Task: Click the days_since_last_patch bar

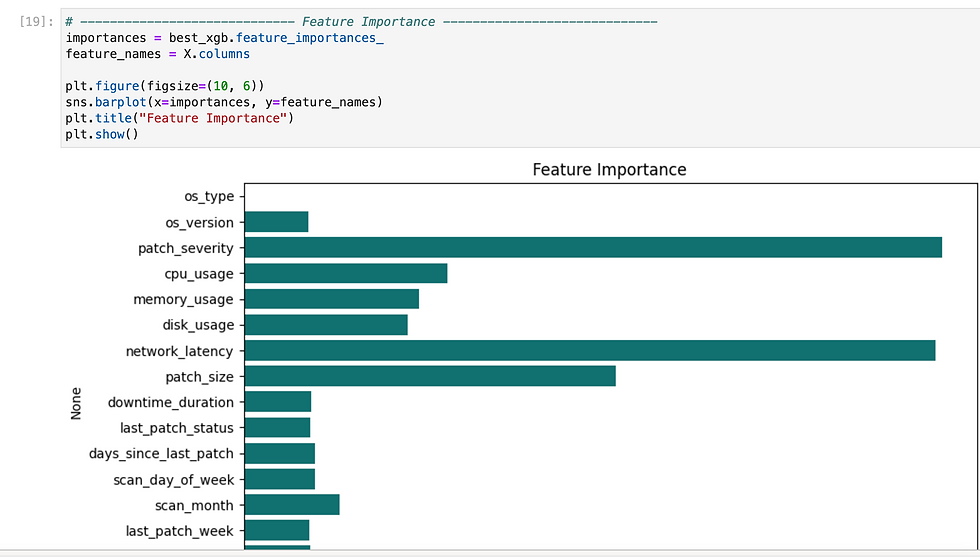Action: [280, 453]
